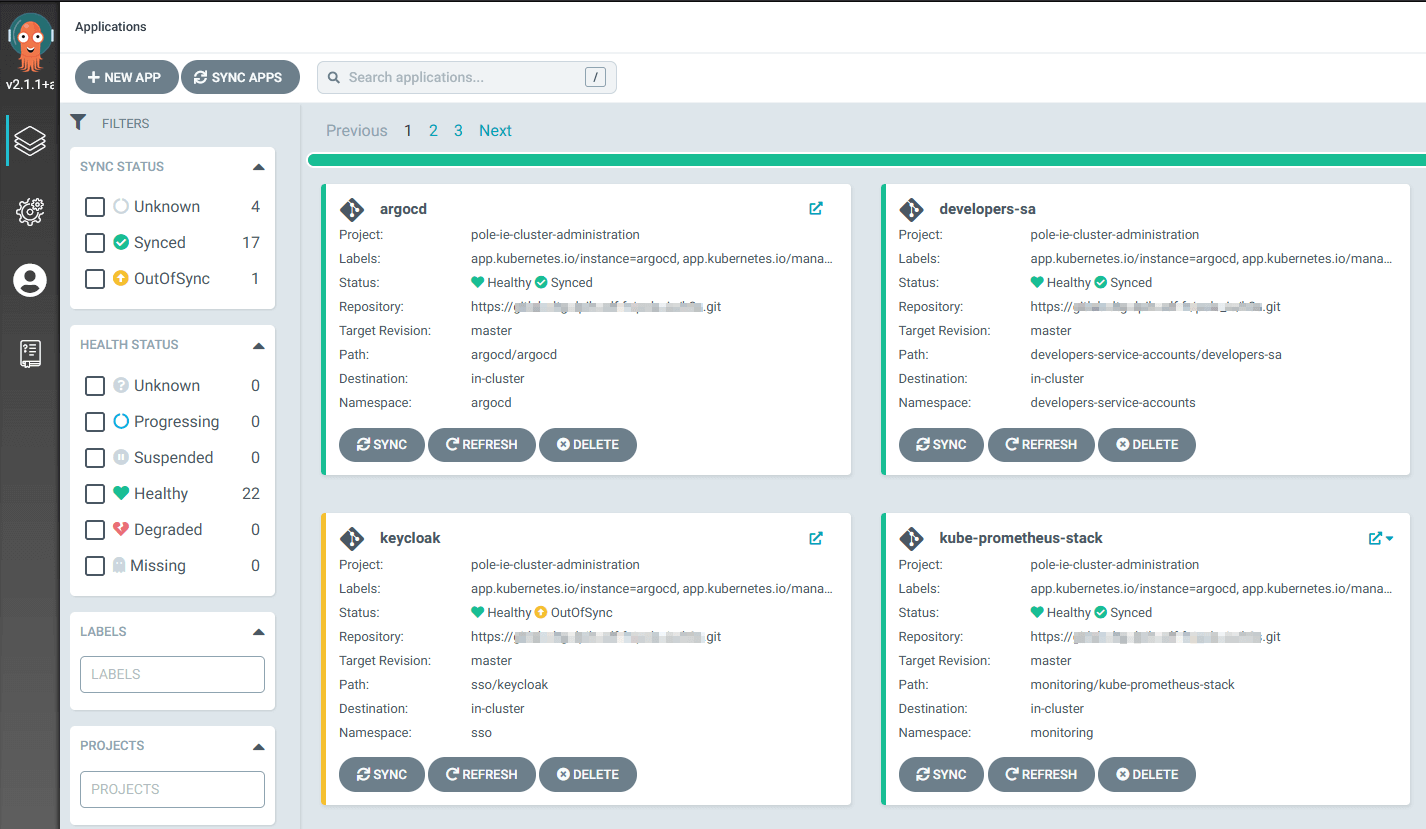Screen dimensions: 1426x829
Task: Focus the Projects filter input
Action: (172, 789)
